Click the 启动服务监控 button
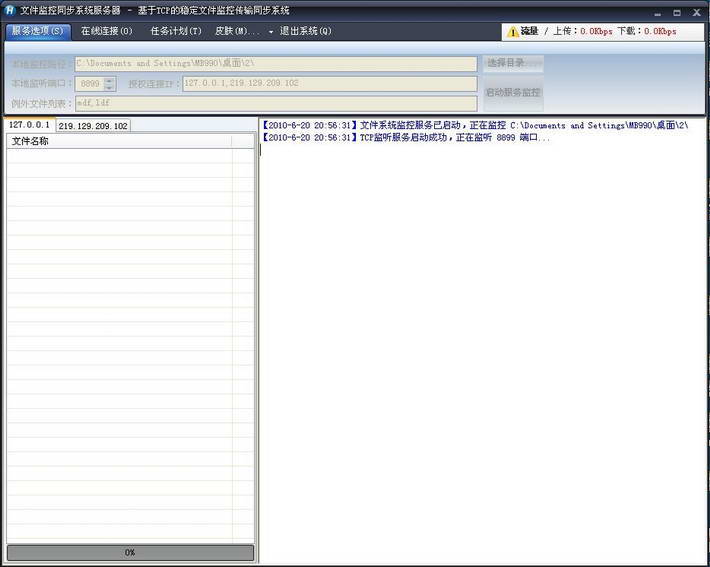This screenshot has width=710, height=567. 513,93
